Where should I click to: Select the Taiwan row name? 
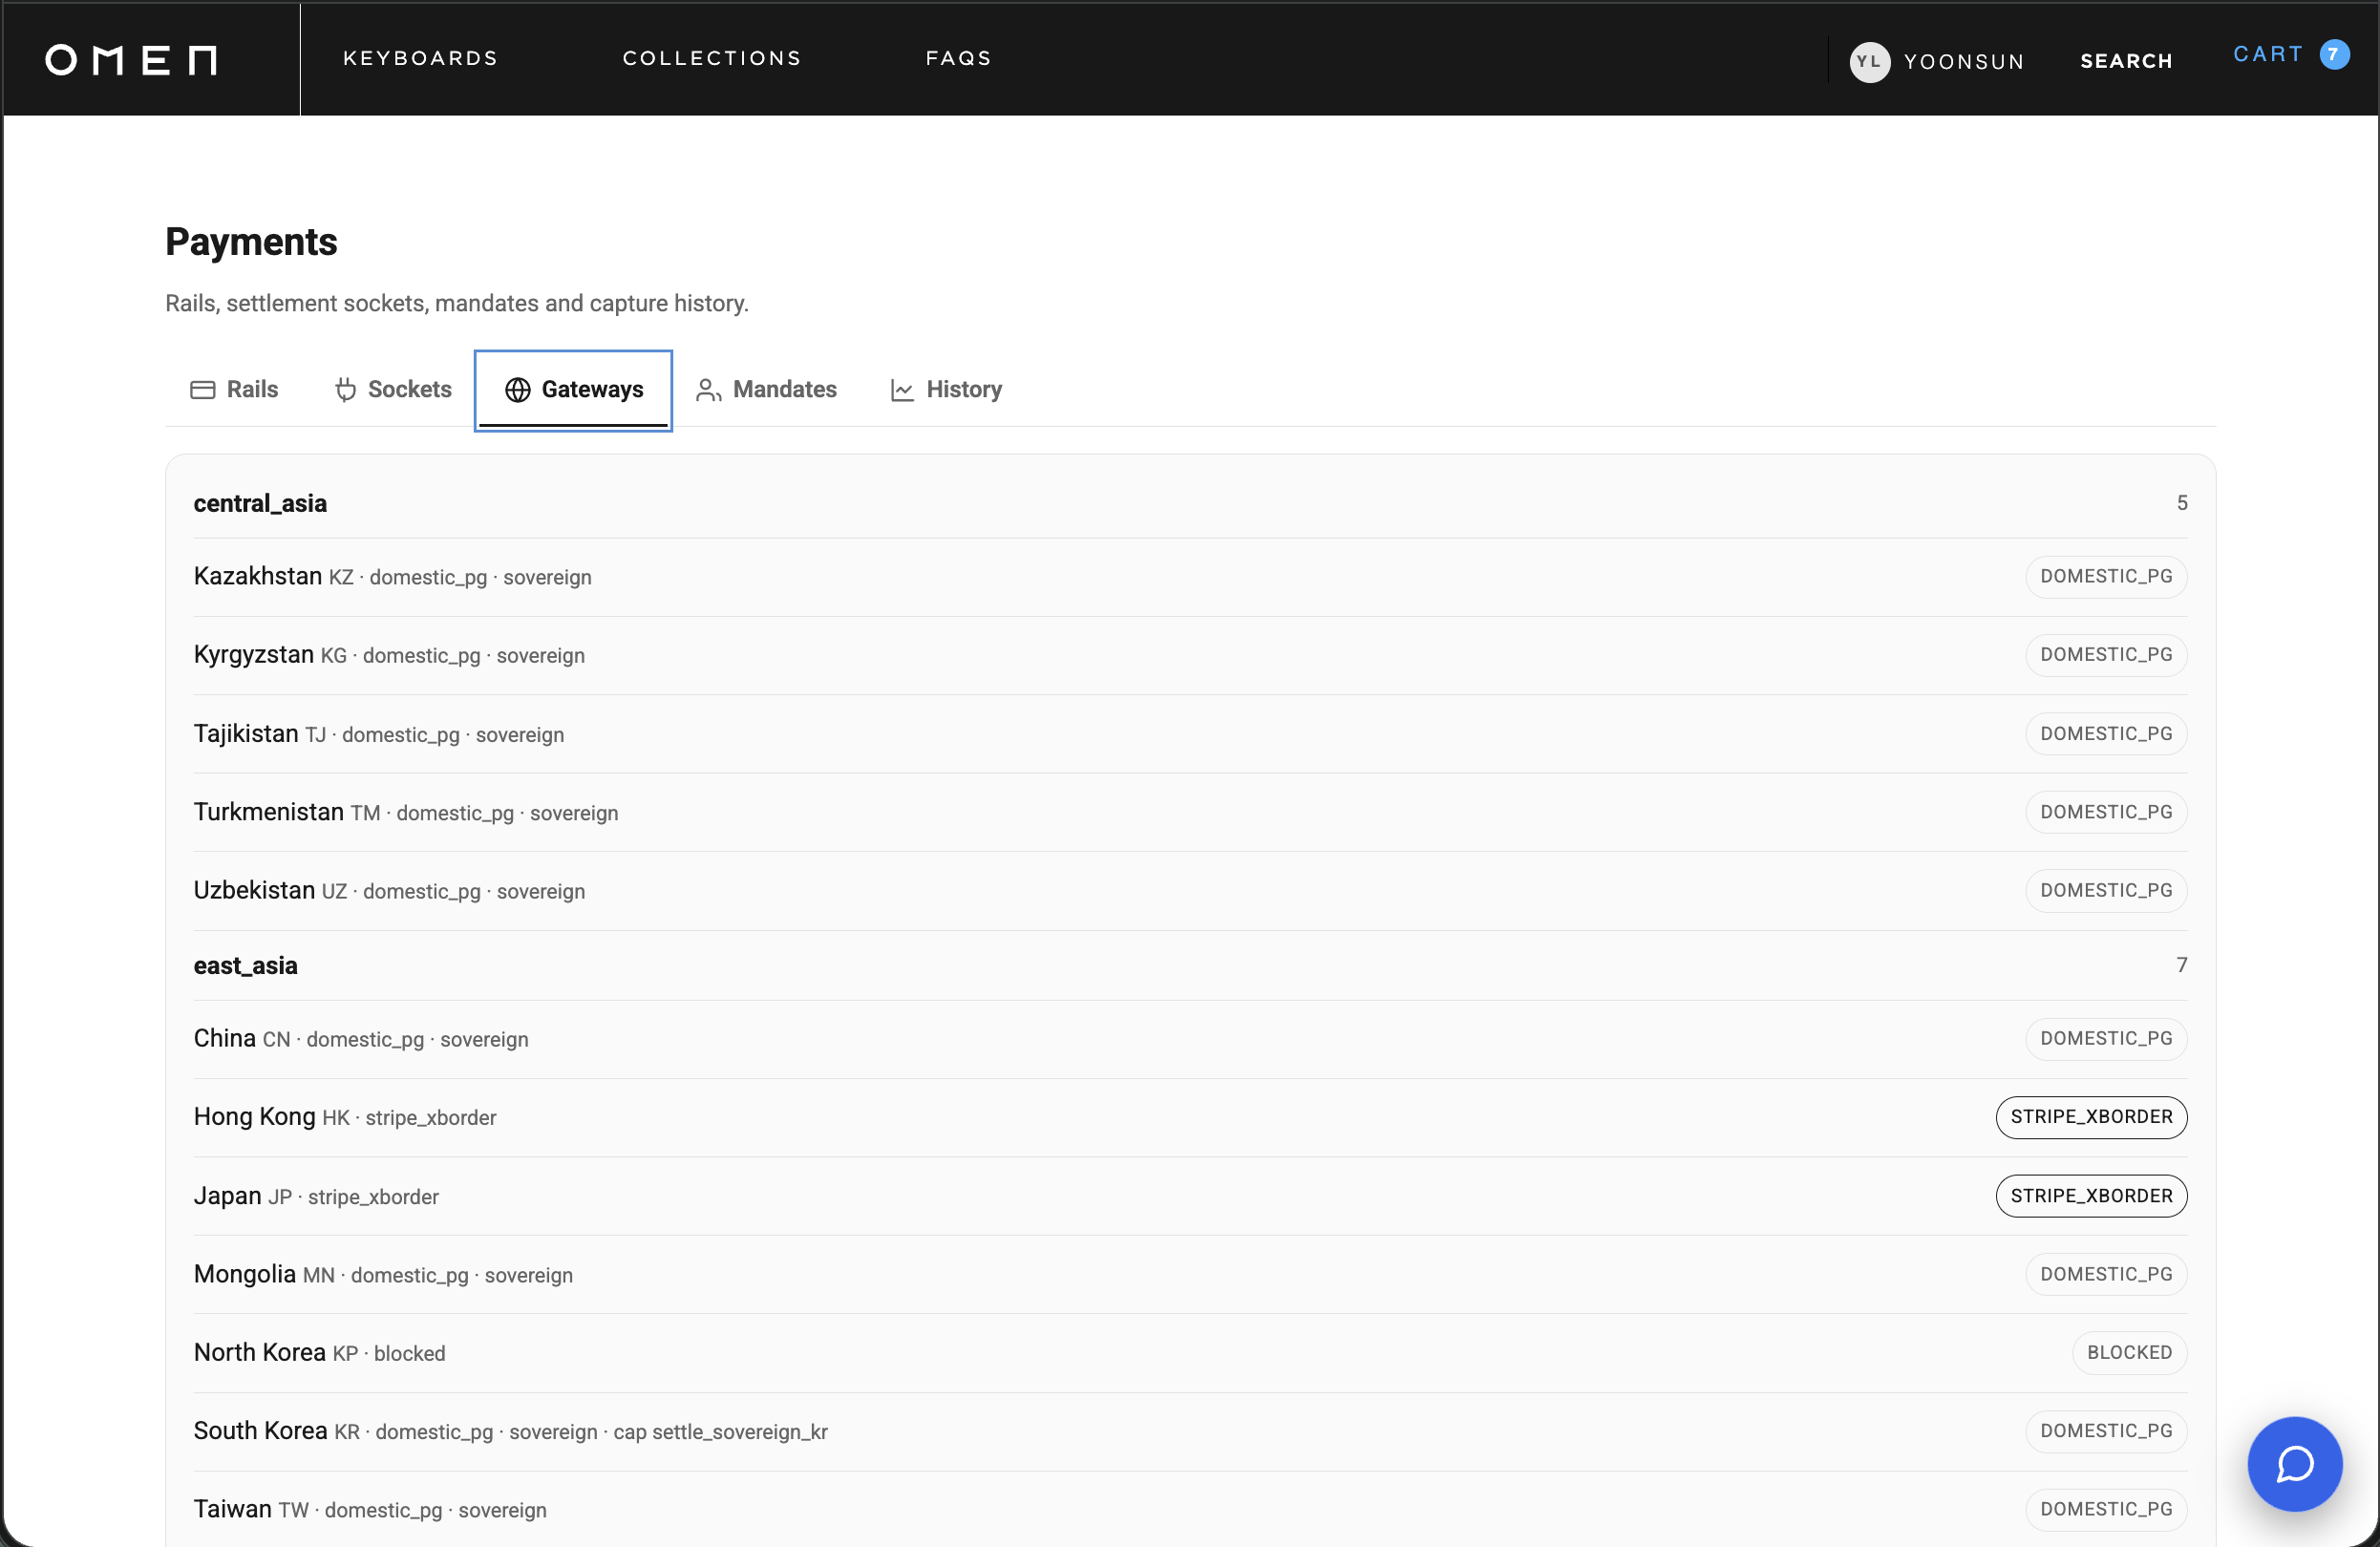click(233, 1508)
